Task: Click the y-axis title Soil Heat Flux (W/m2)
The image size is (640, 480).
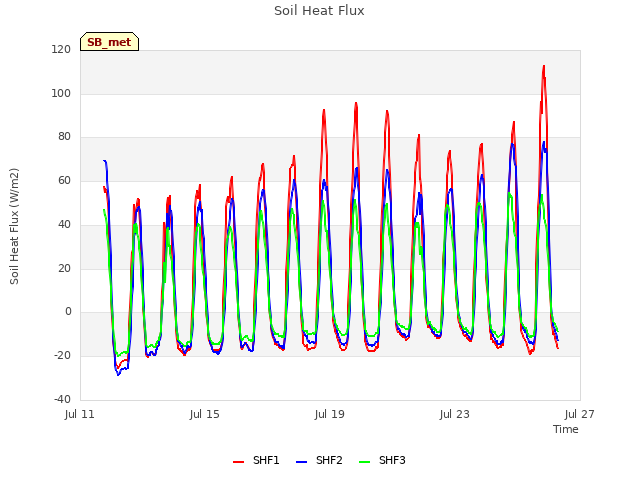Action: tap(14, 226)
